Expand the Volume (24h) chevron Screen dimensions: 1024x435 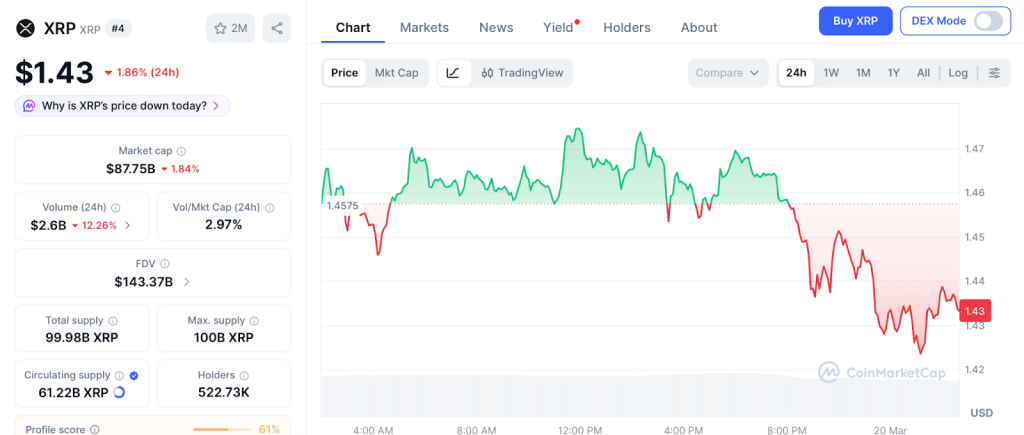click(127, 225)
